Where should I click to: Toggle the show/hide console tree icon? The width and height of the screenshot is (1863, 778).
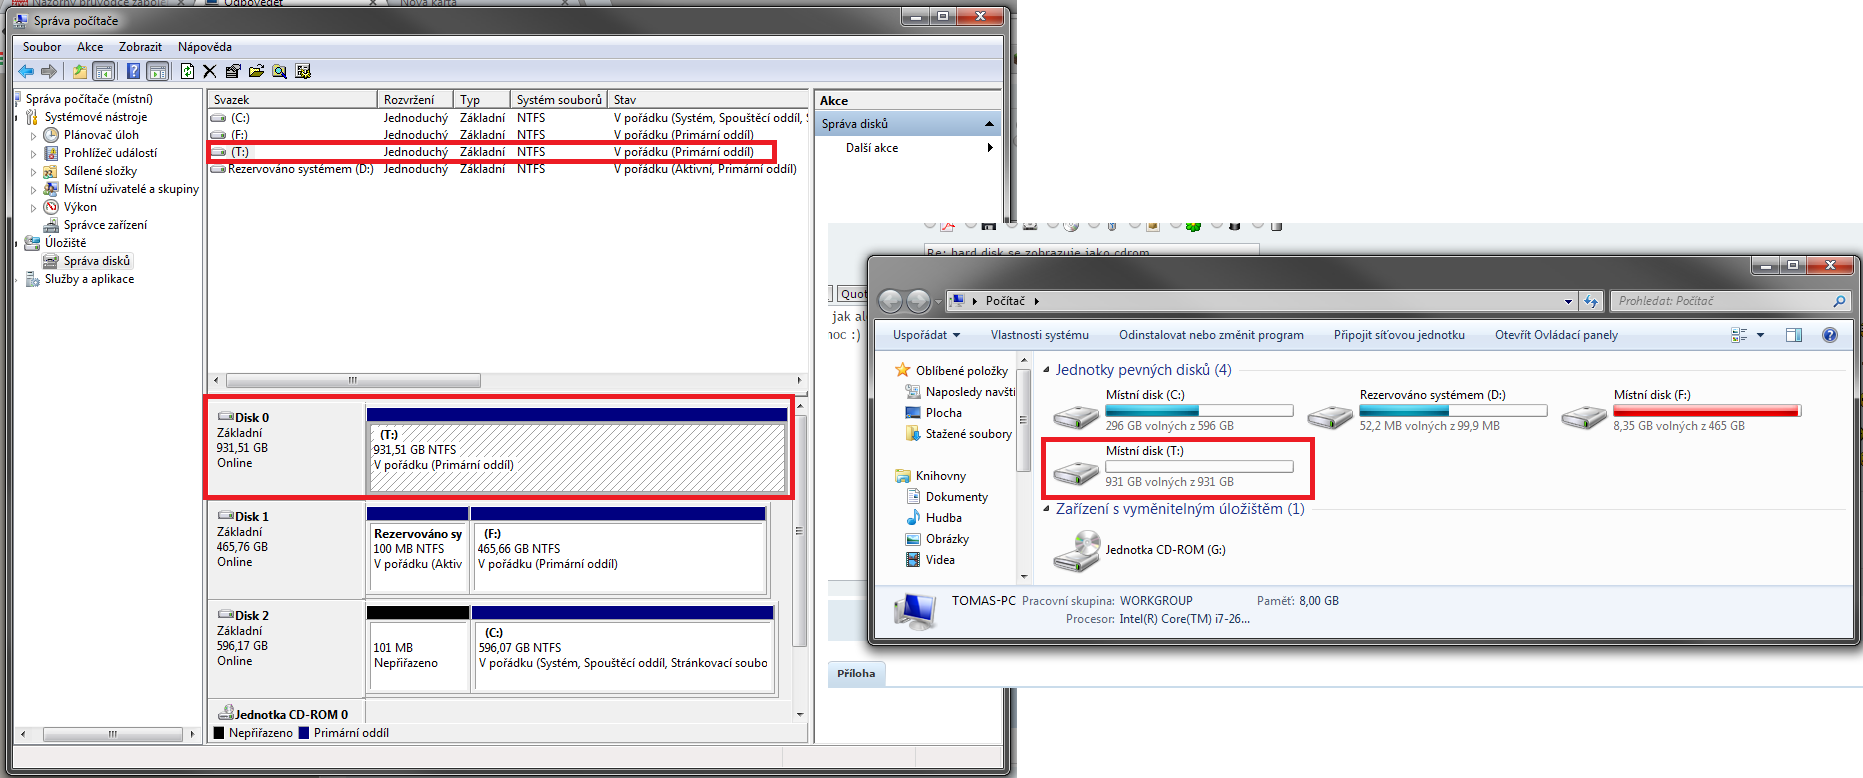(x=104, y=71)
